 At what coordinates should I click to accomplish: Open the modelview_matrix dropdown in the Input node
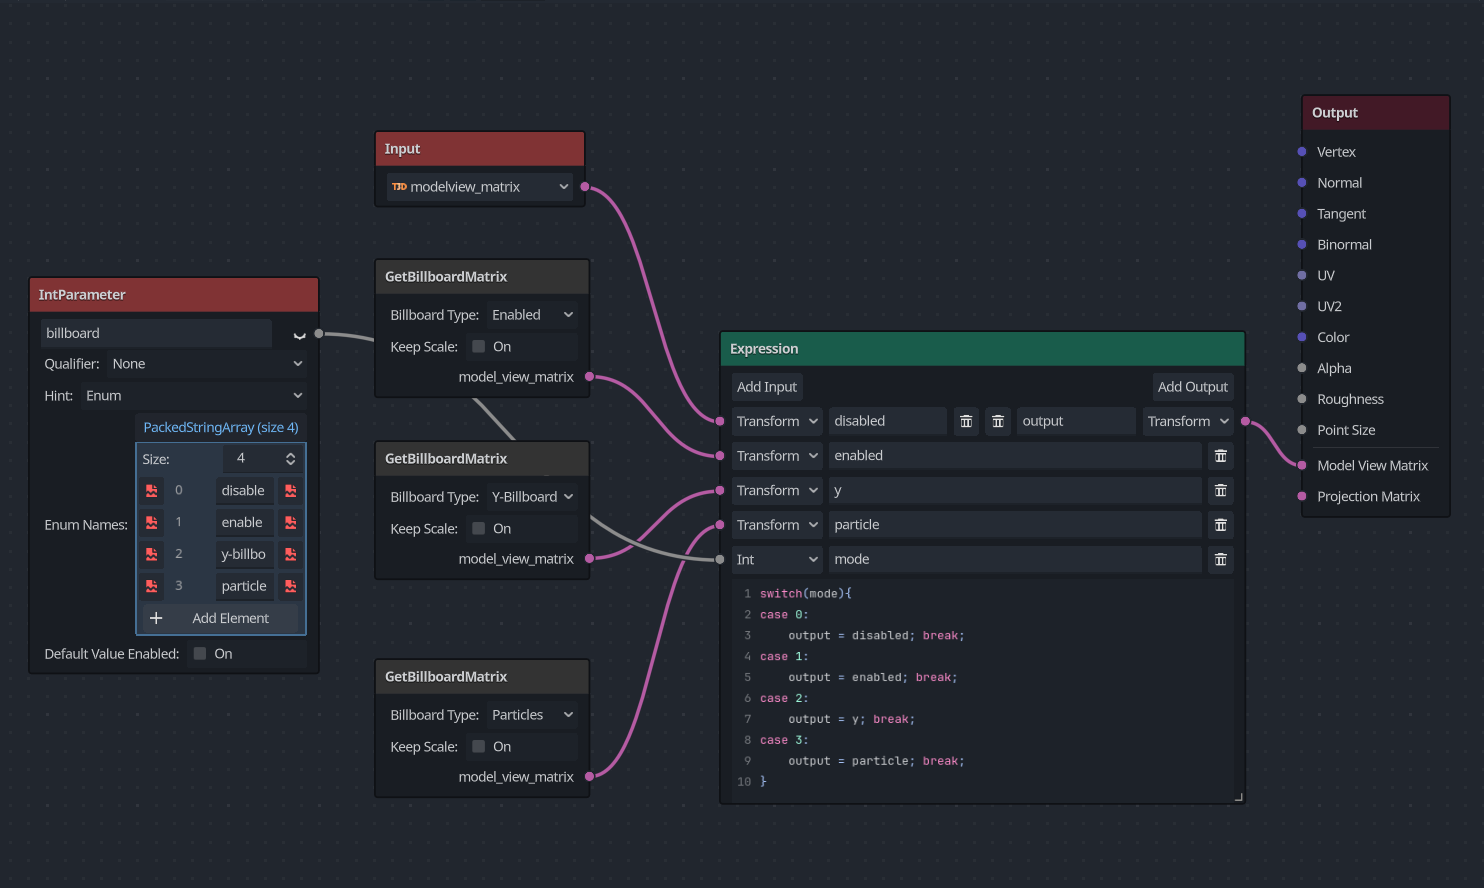click(480, 187)
